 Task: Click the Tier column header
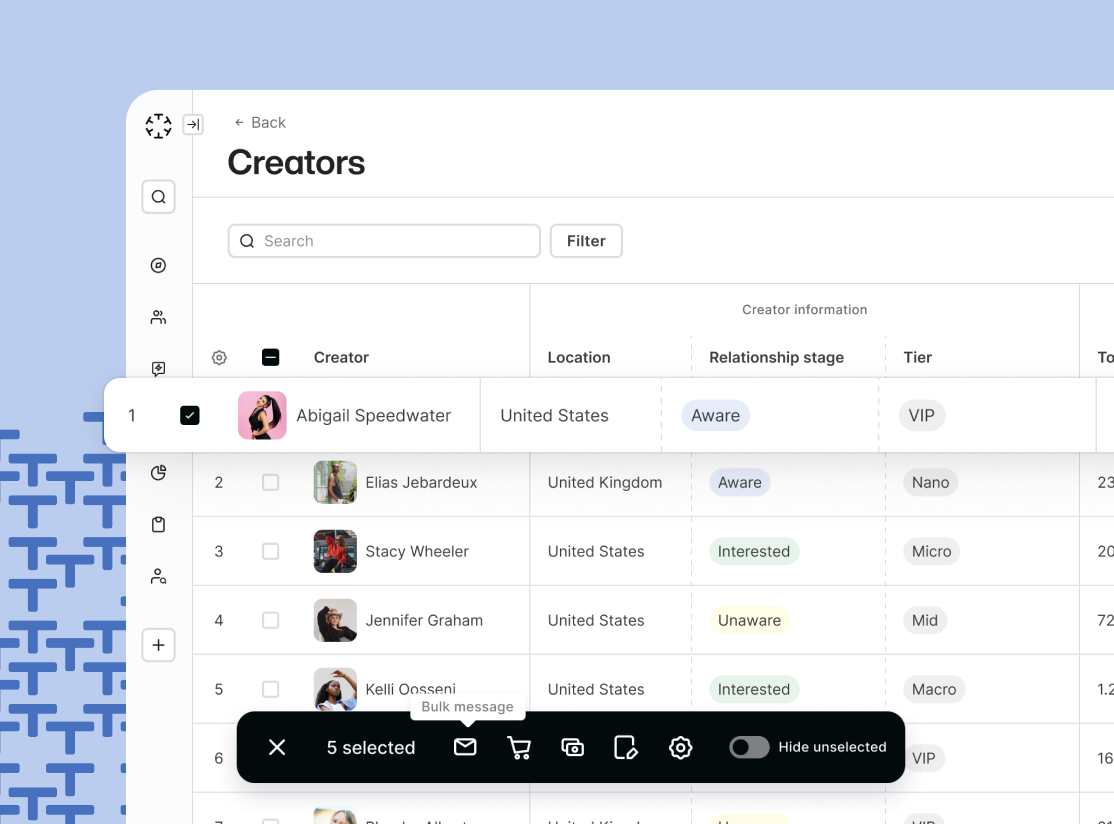tap(917, 357)
